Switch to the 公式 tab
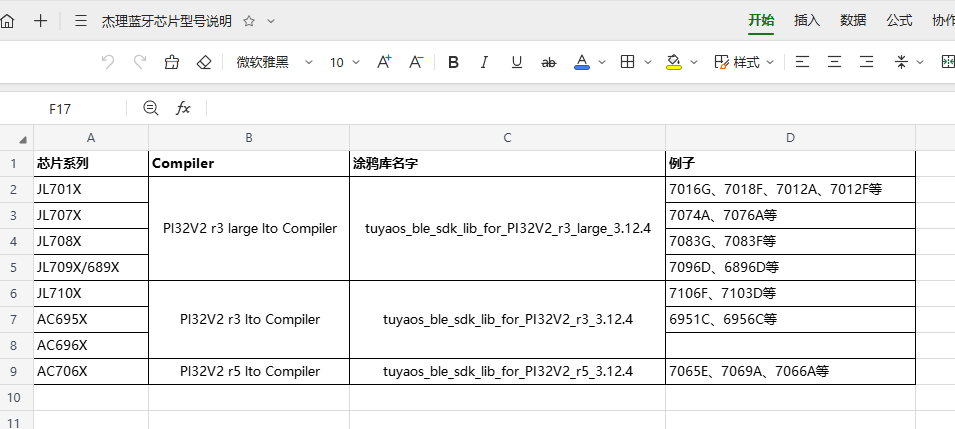 point(900,20)
